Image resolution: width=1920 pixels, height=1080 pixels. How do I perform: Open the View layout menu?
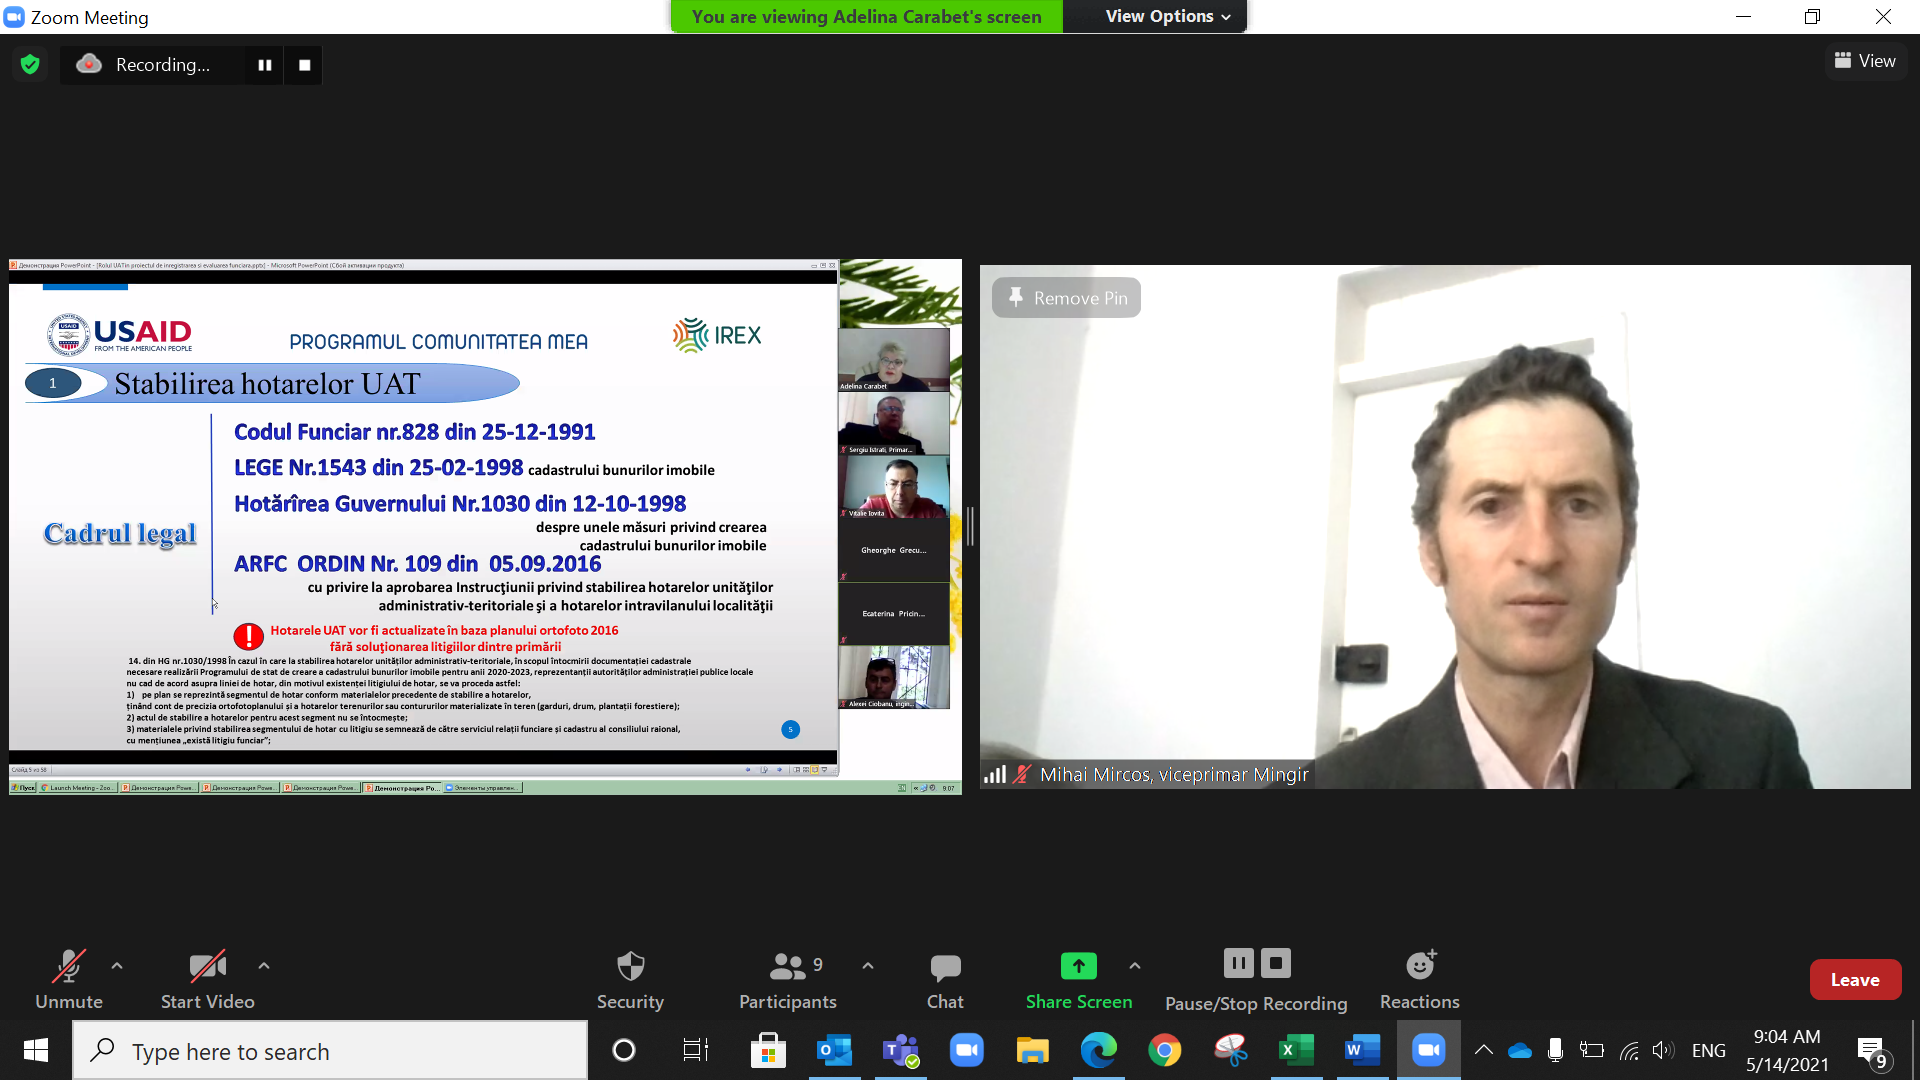coord(1865,61)
